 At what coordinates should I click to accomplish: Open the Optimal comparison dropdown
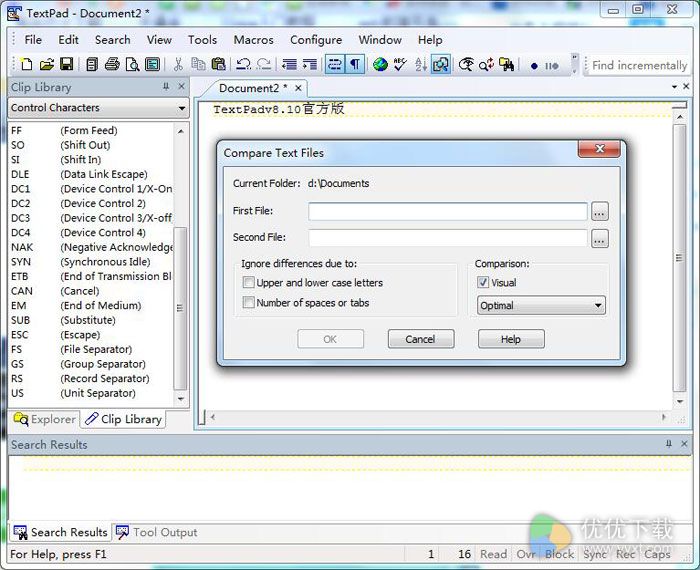[x=541, y=306]
